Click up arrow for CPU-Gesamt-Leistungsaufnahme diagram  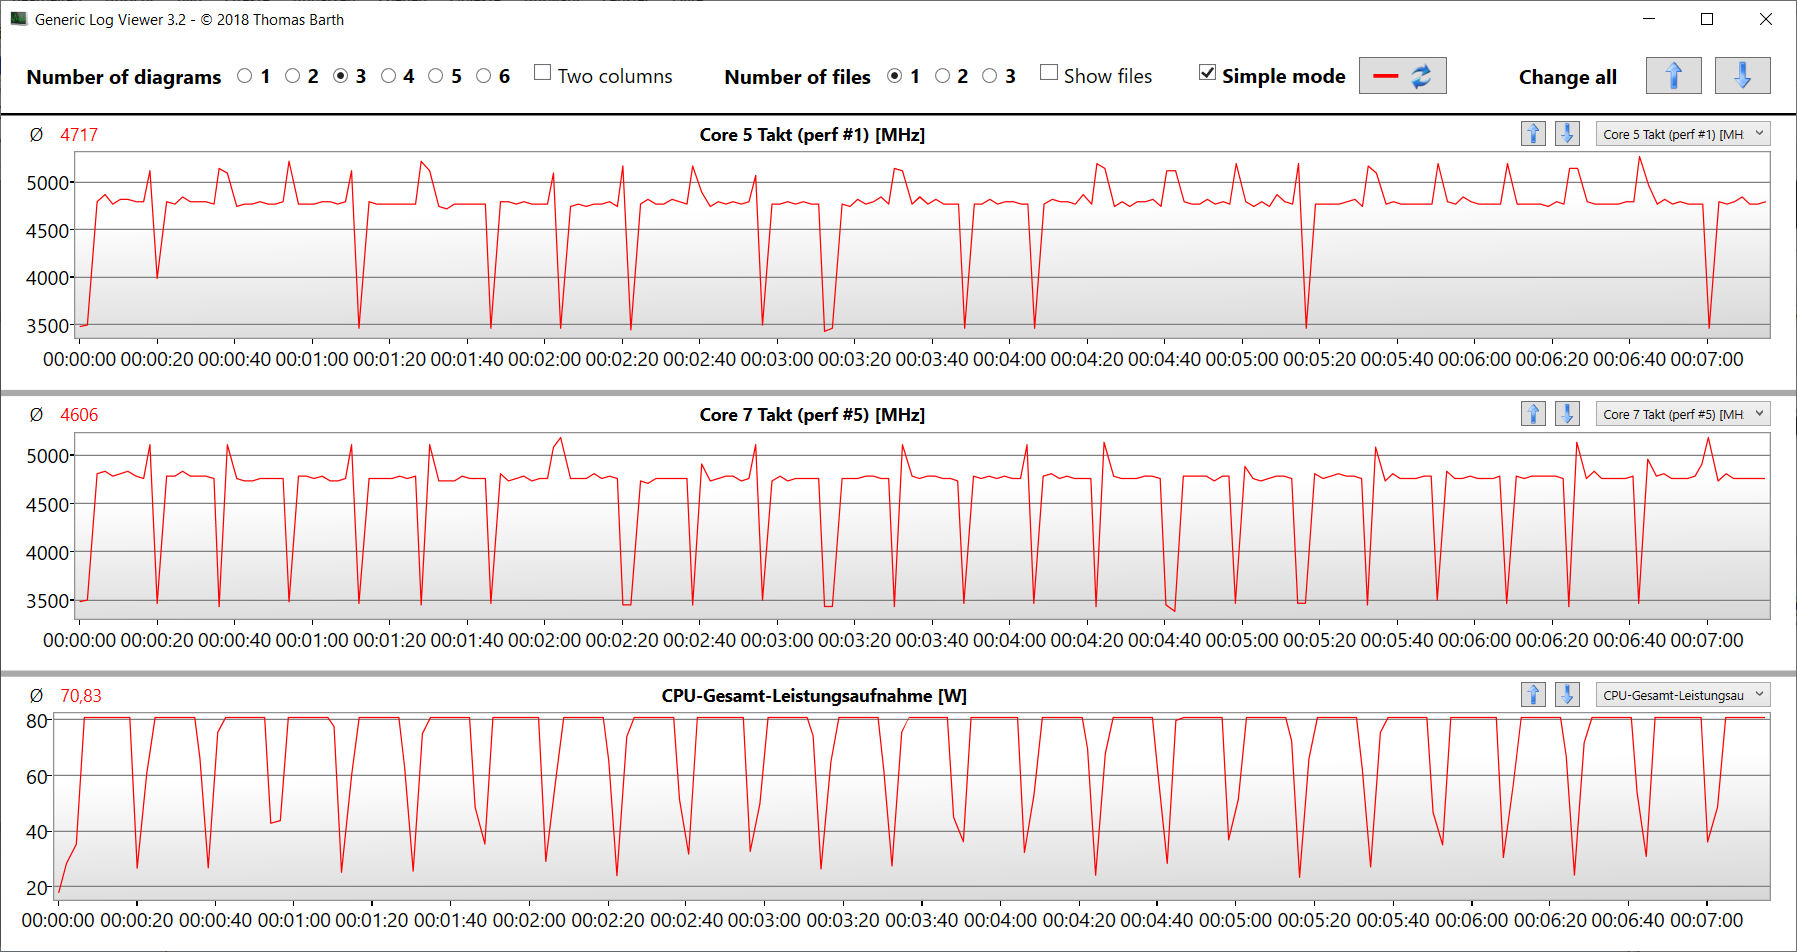(x=1533, y=695)
